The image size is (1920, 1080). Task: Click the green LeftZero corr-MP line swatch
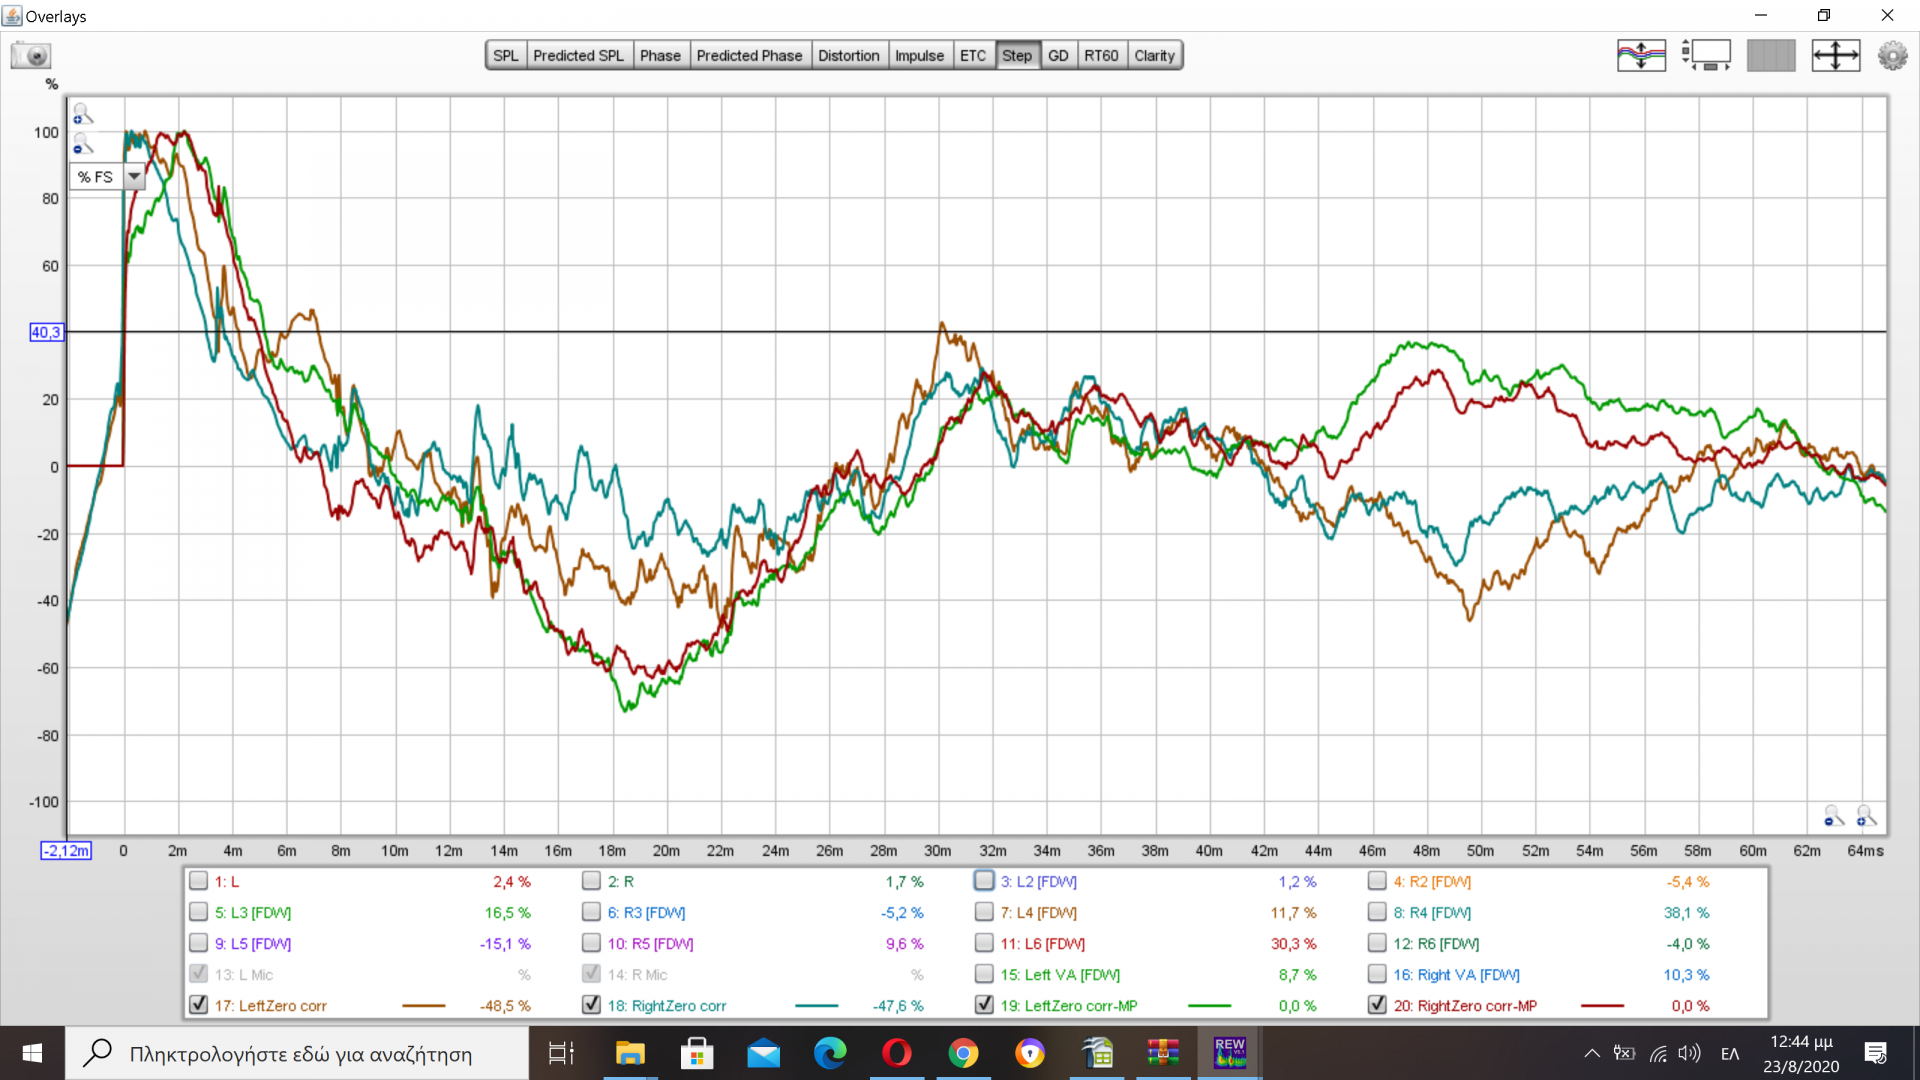[1210, 1006]
